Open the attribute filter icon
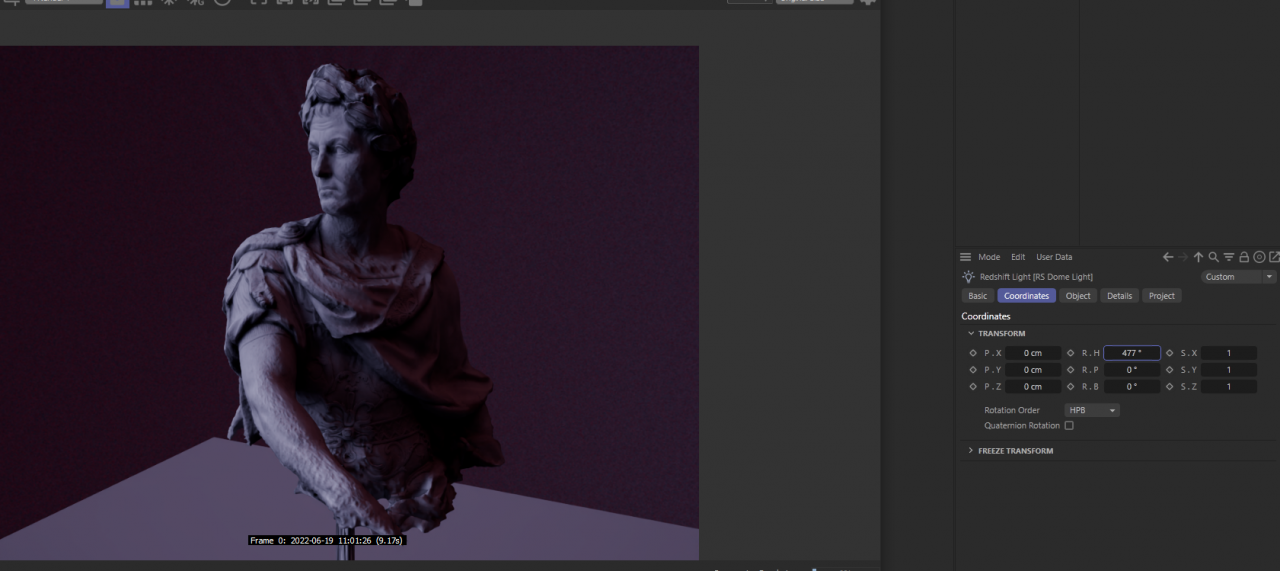 [x=1229, y=257]
